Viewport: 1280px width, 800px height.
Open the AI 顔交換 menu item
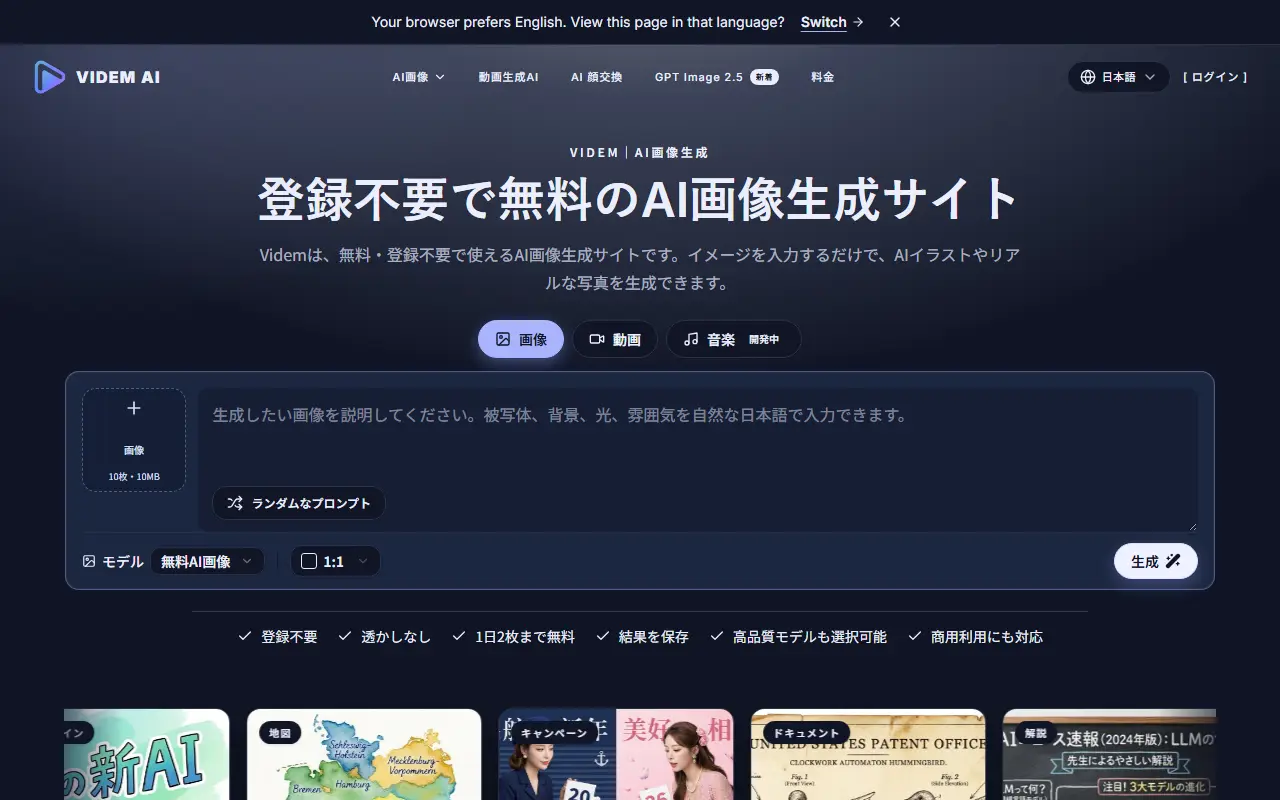597,77
